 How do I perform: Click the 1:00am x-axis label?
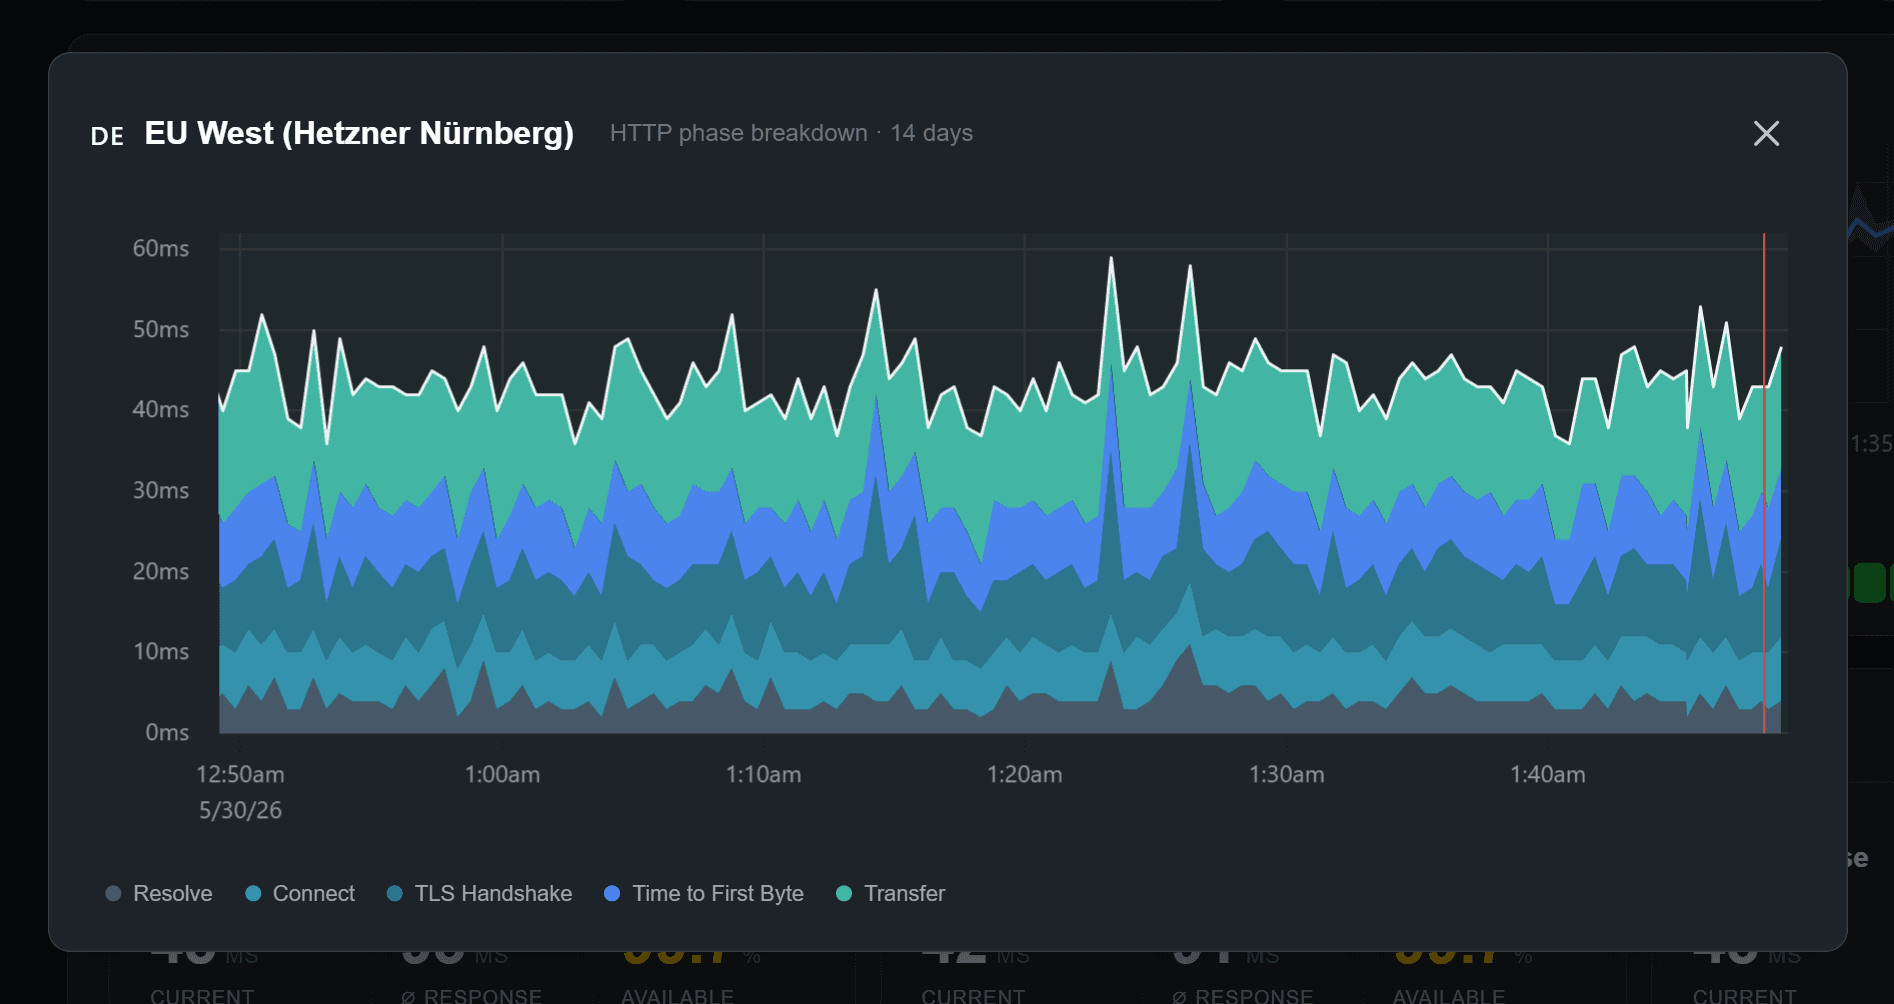[502, 774]
